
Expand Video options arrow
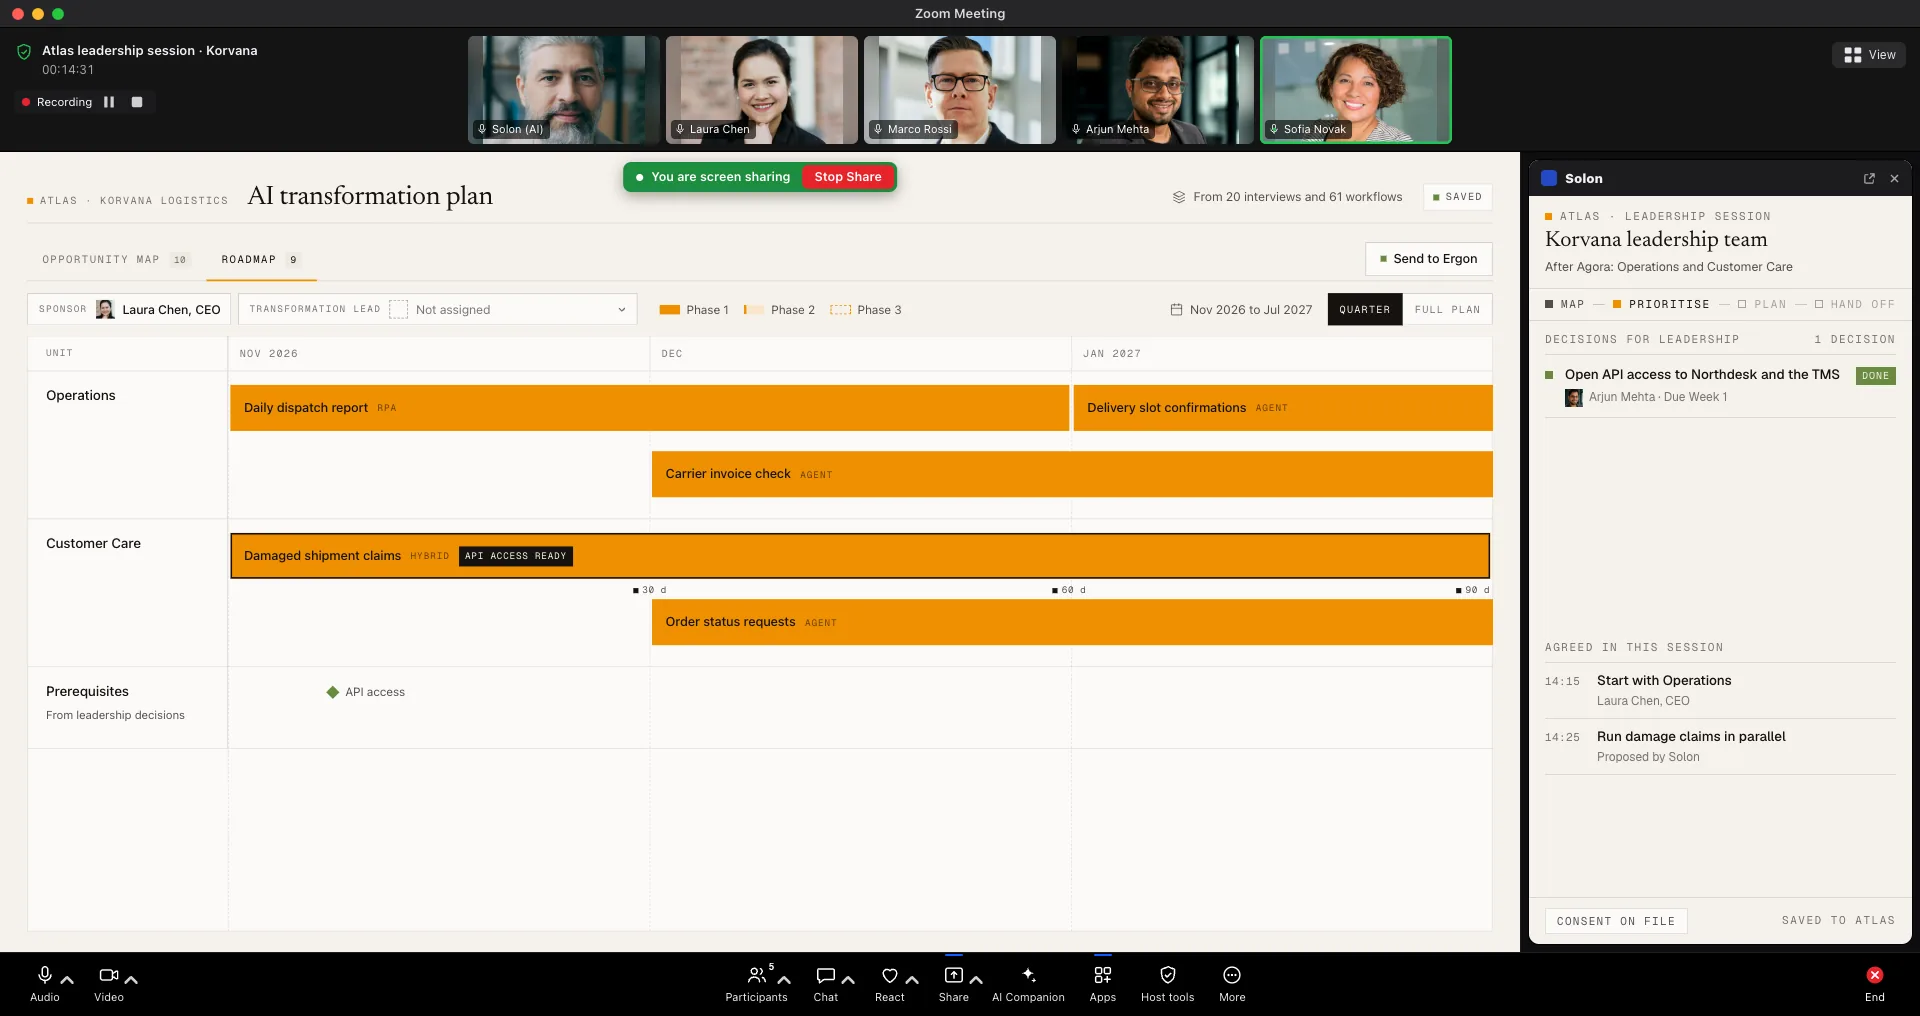point(131,980)
